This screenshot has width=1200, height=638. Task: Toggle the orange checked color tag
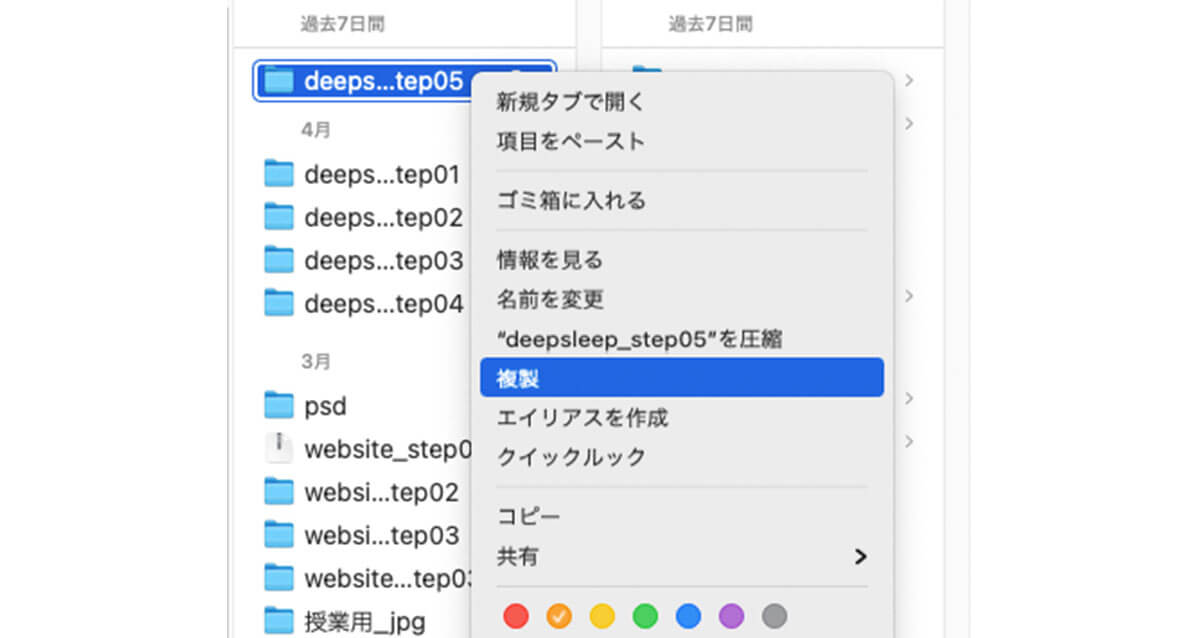pyautogui.click(x=559, y=616)
